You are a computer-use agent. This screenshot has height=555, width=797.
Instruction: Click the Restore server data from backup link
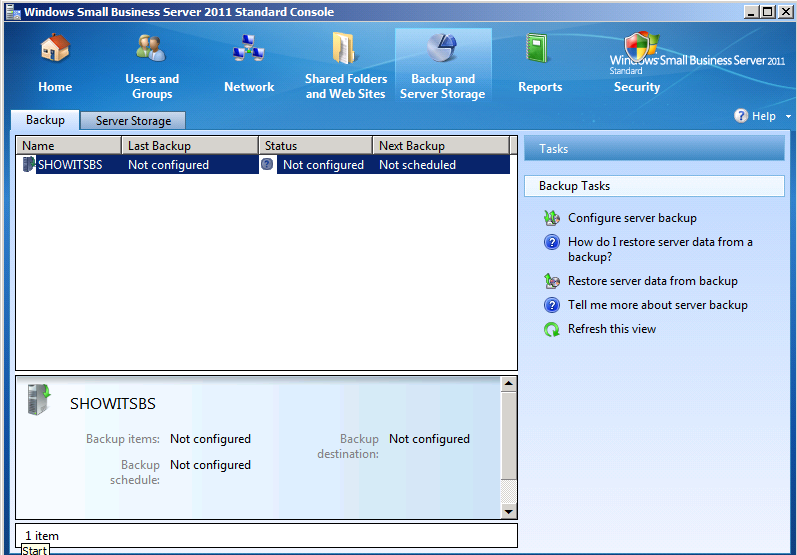(653, 281)
